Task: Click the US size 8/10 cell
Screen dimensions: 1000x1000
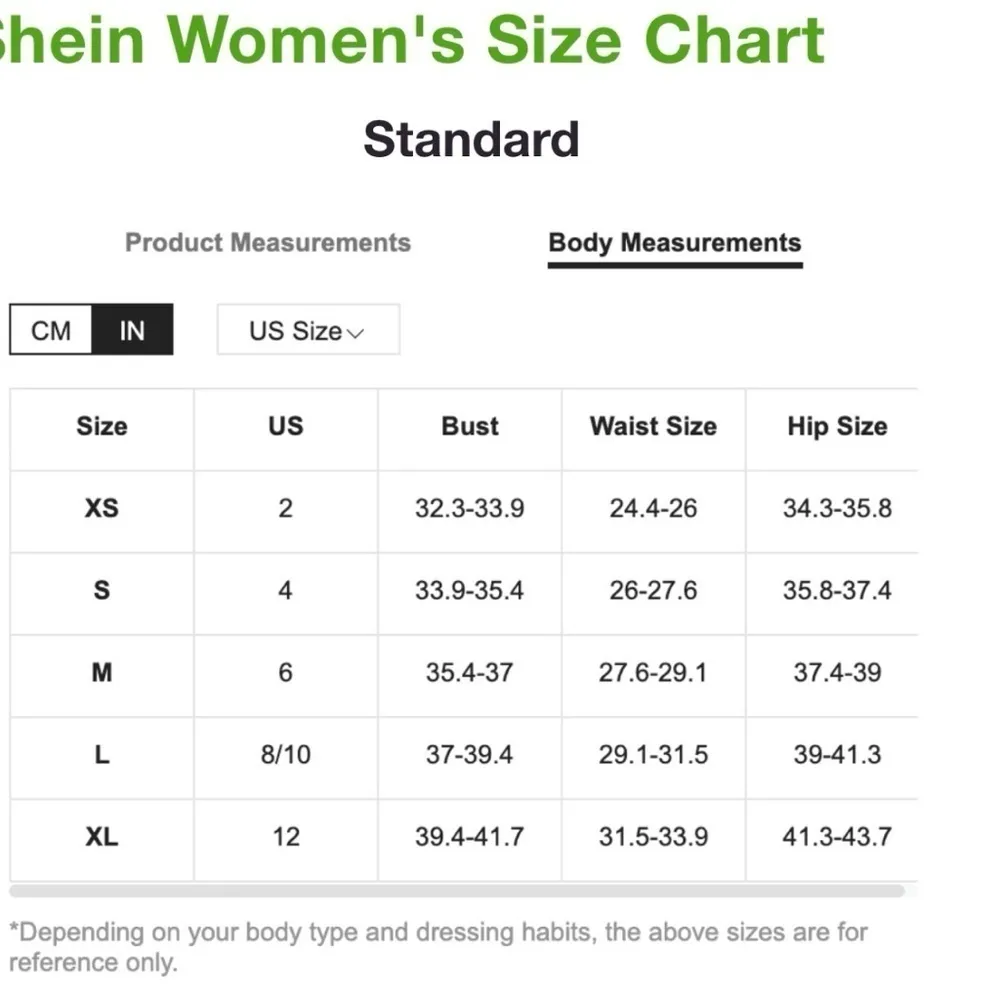Action: (x=286, y=754)
